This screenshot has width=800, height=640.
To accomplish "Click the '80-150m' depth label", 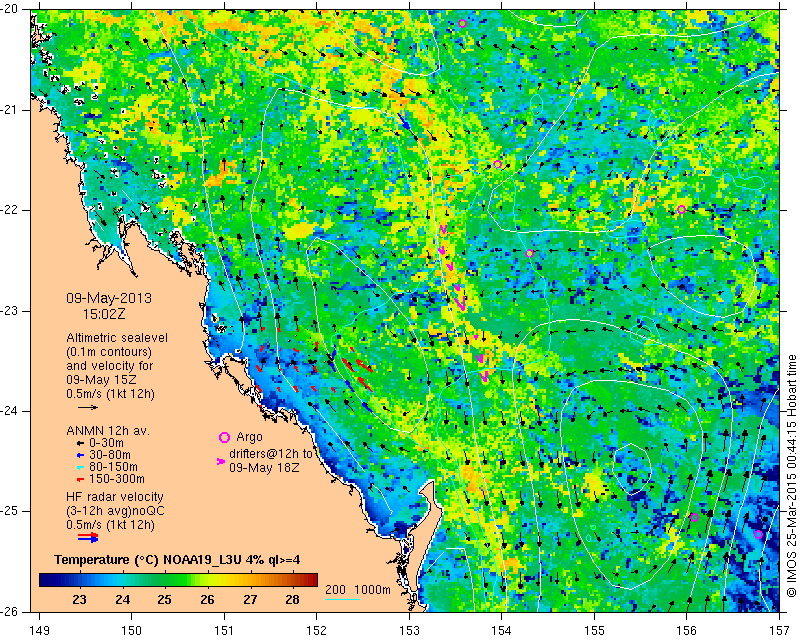I will (x=113, y=467).
